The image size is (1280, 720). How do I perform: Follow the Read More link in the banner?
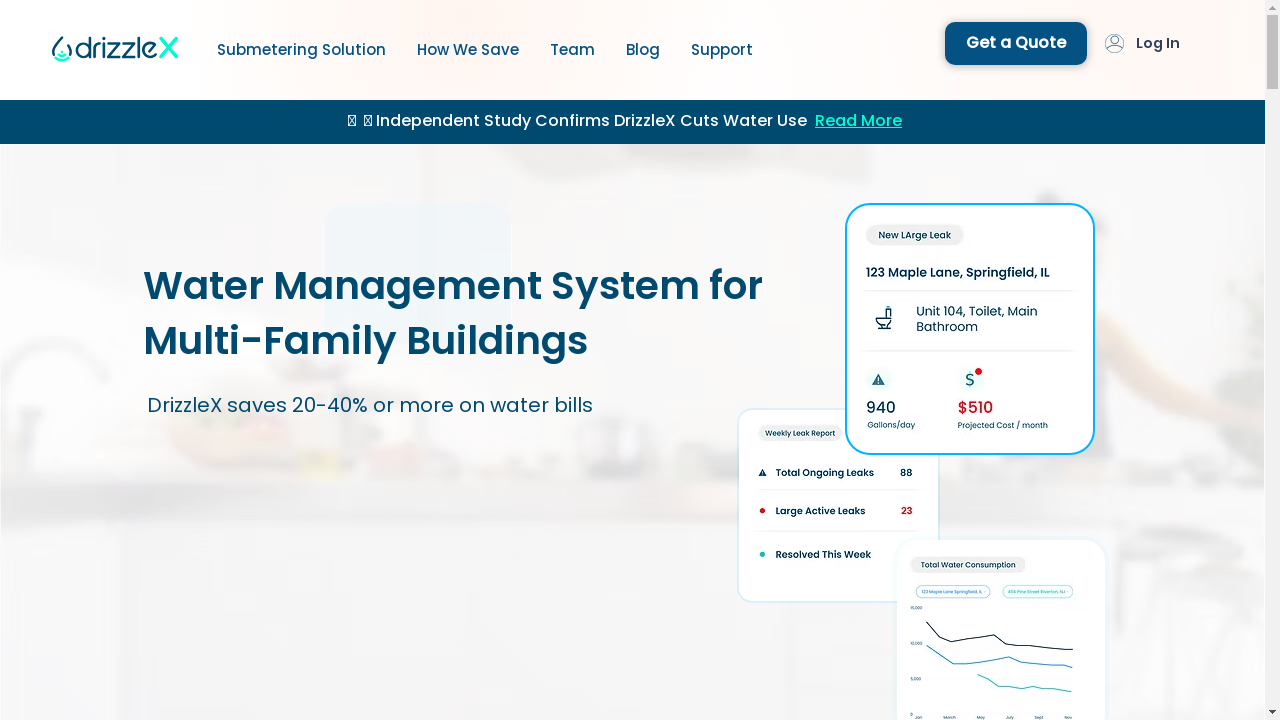click(858, 121)
